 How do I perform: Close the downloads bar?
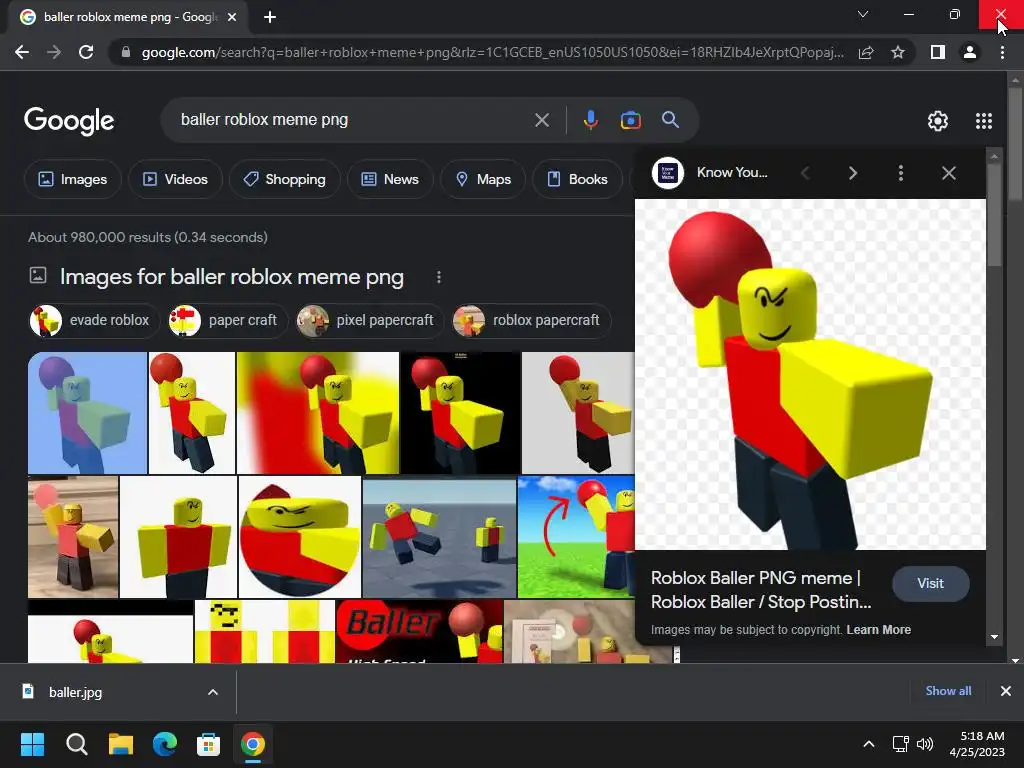[1006, 691]
